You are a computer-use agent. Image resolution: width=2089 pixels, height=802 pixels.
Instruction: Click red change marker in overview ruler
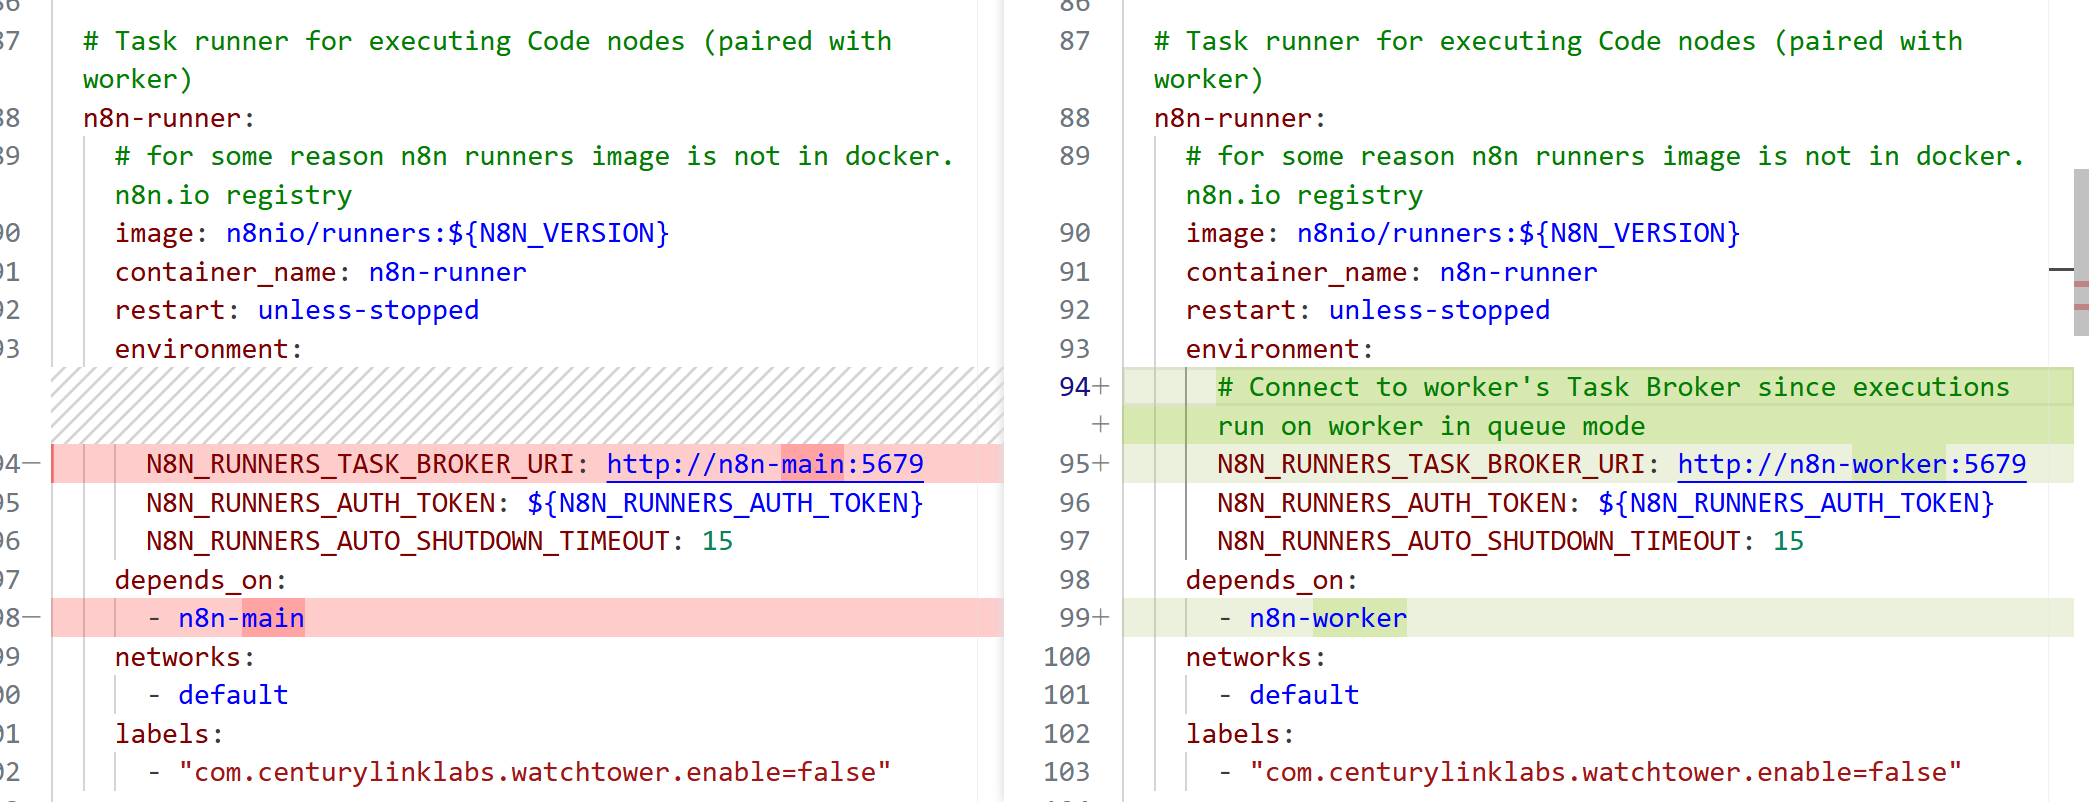point(2081,285)
